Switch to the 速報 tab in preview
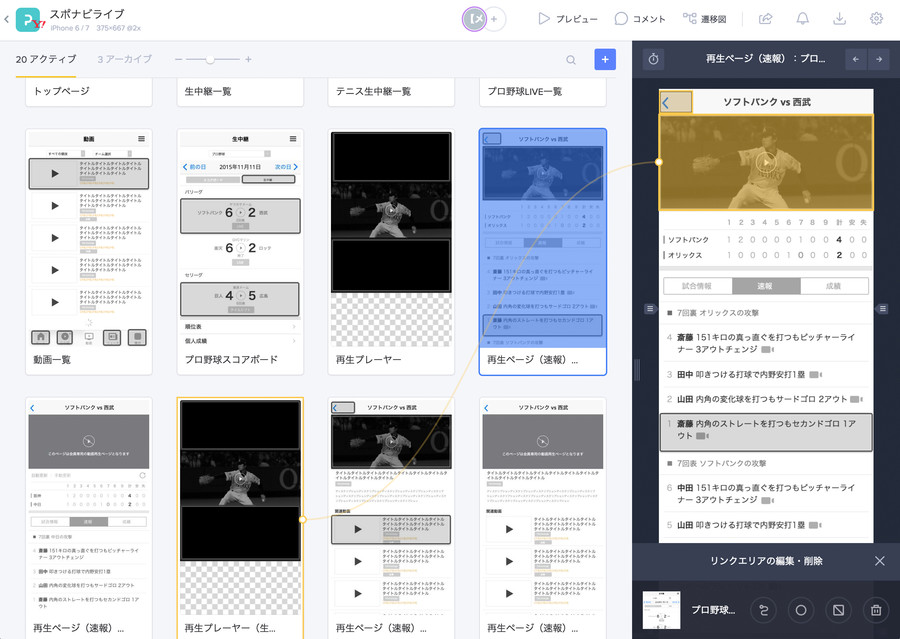Screen dimensions: 900x639 pyautogui.click(x=766, y=286)
